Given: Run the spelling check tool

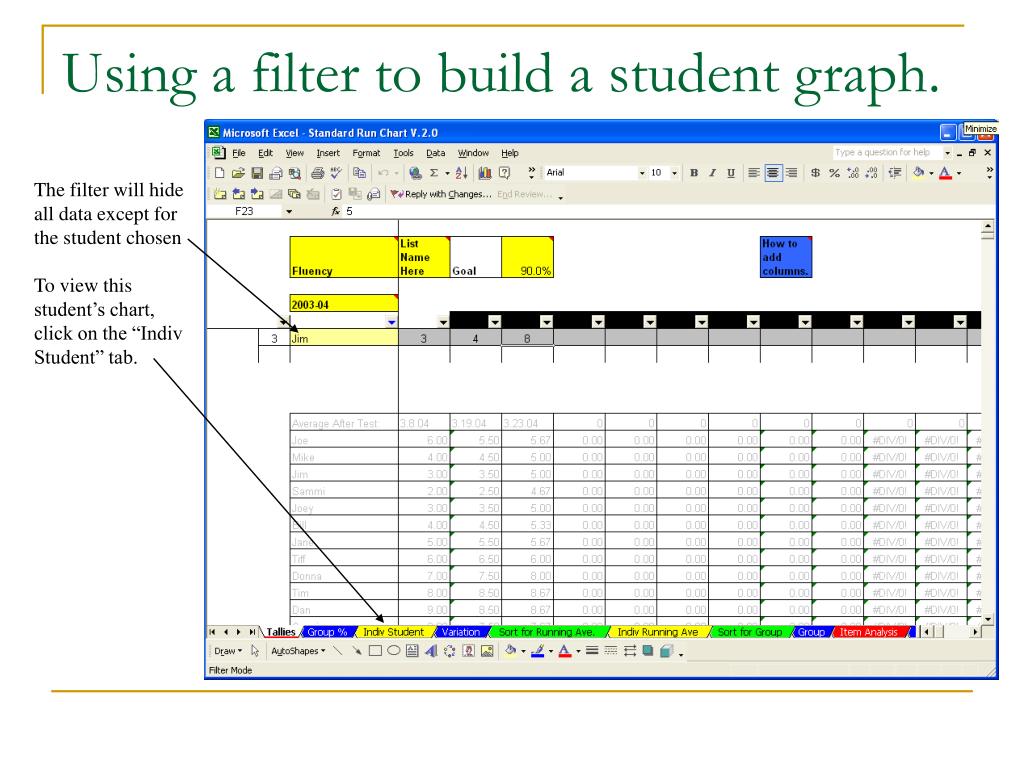Looking at the screenshot, I should [x=336, y=173].
